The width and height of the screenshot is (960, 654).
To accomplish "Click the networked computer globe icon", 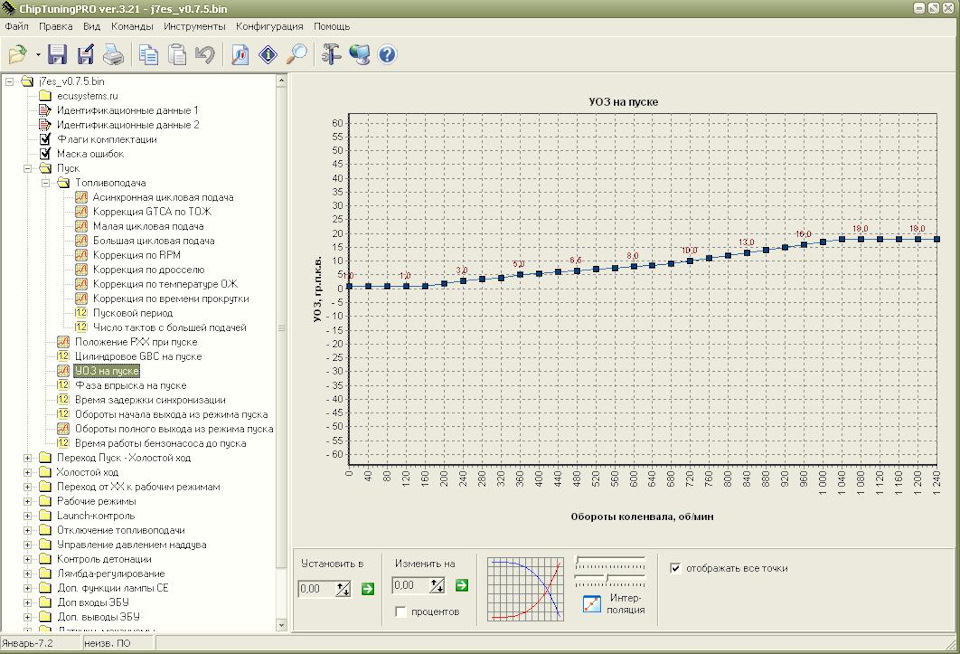I will pyautogui.click(x=359, y=54).
